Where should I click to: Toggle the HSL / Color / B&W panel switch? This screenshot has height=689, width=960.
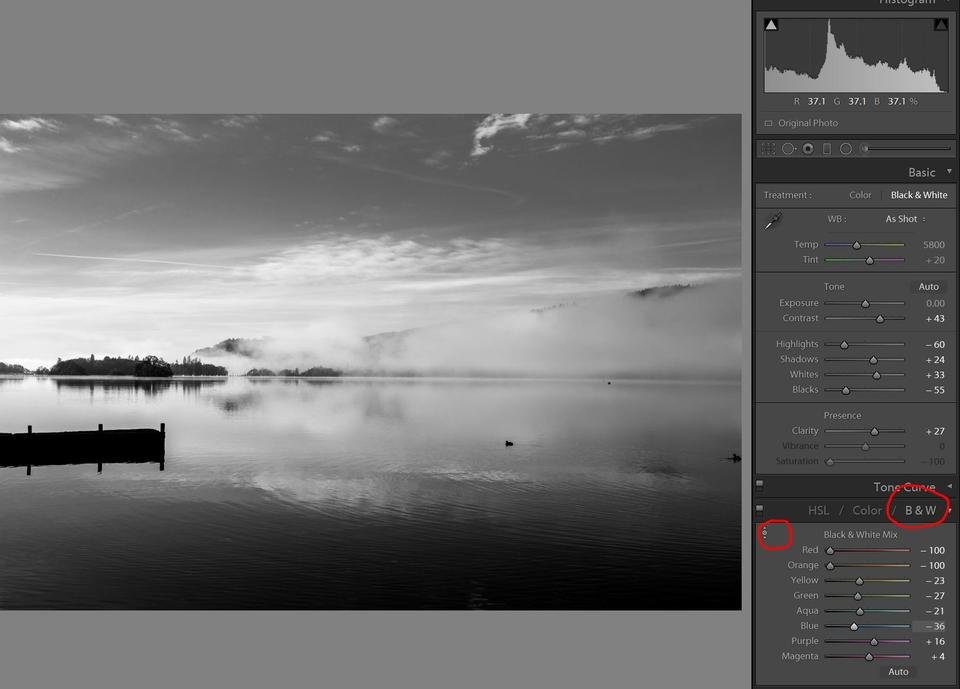pyautogui.click(x=760, y=510)
